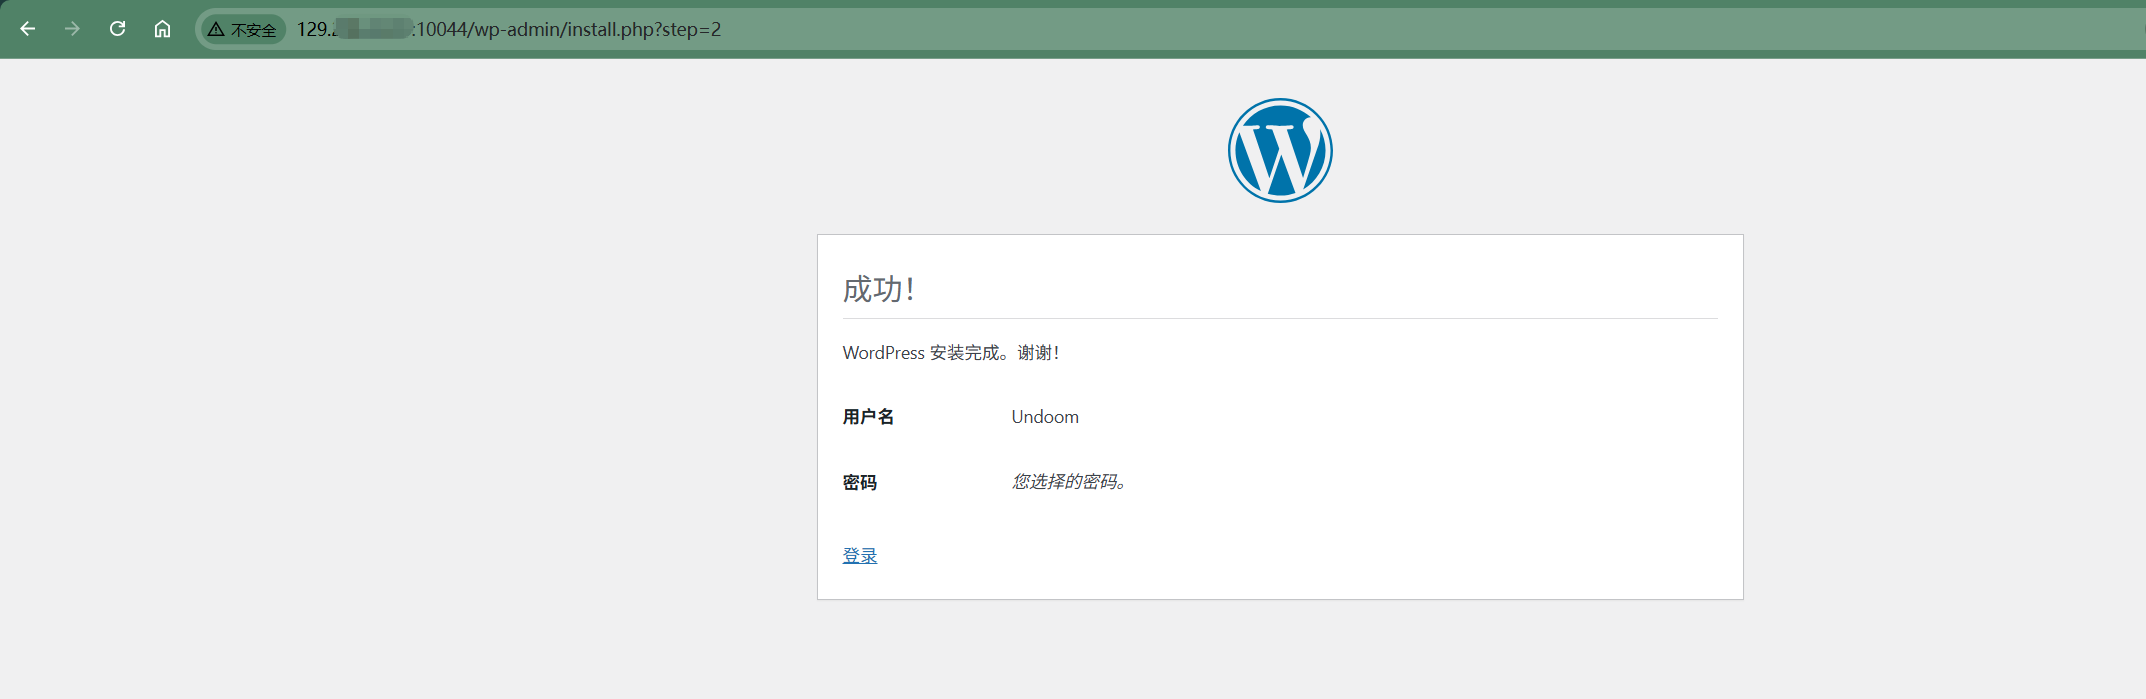
Task: Go back with the browser back arrow
Action: tap(28, 29)
